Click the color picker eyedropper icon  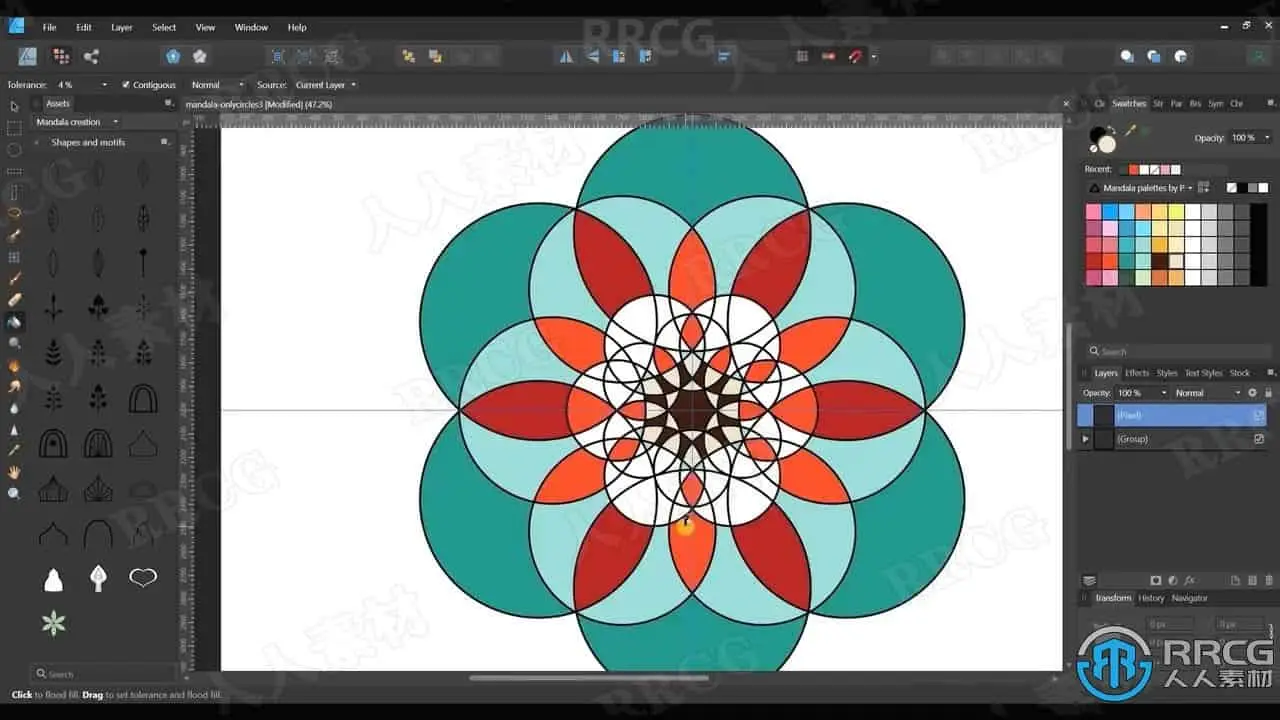pyautogui.click(x=1131, y=130)
